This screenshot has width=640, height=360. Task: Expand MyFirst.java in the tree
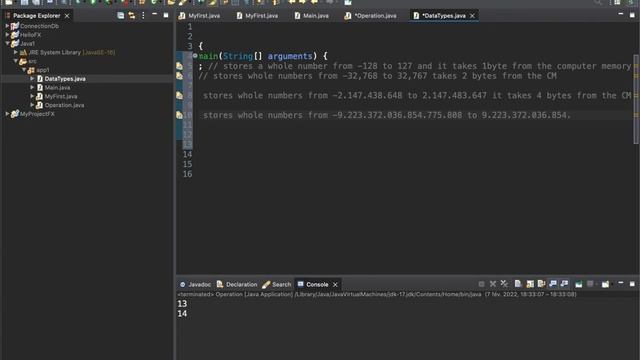point(32,96)
